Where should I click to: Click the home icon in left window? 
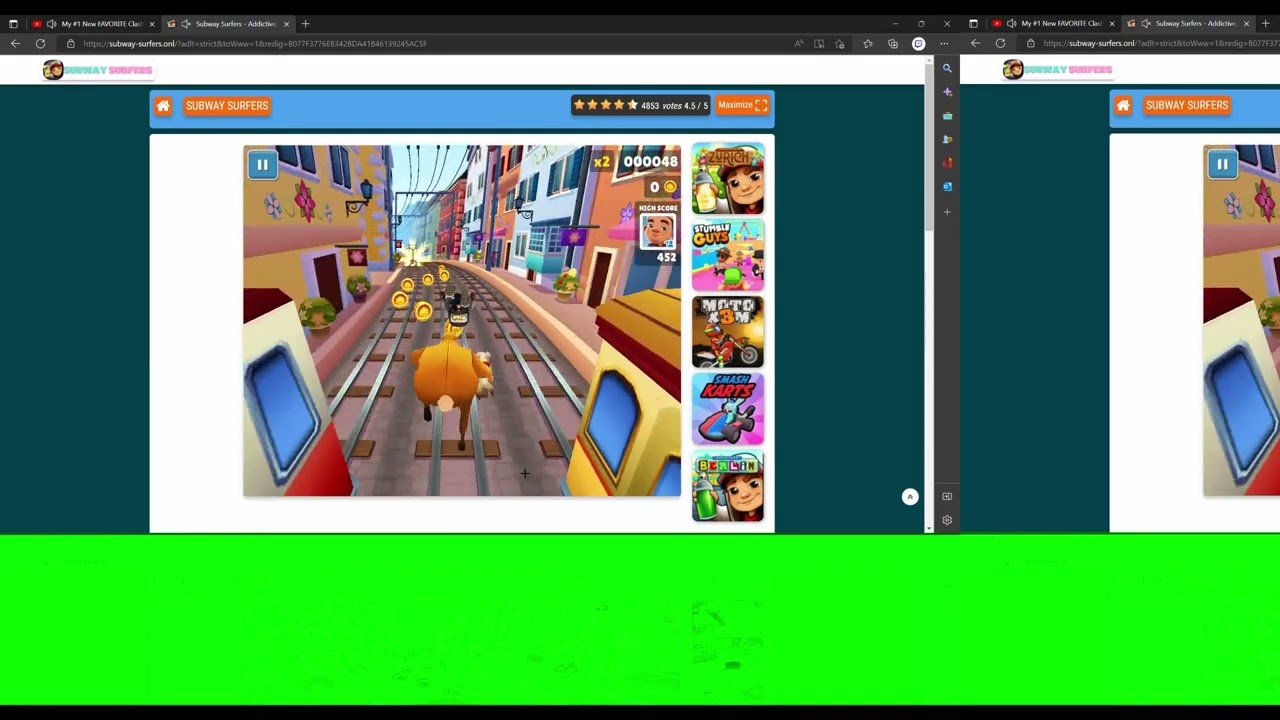[163, 106]
